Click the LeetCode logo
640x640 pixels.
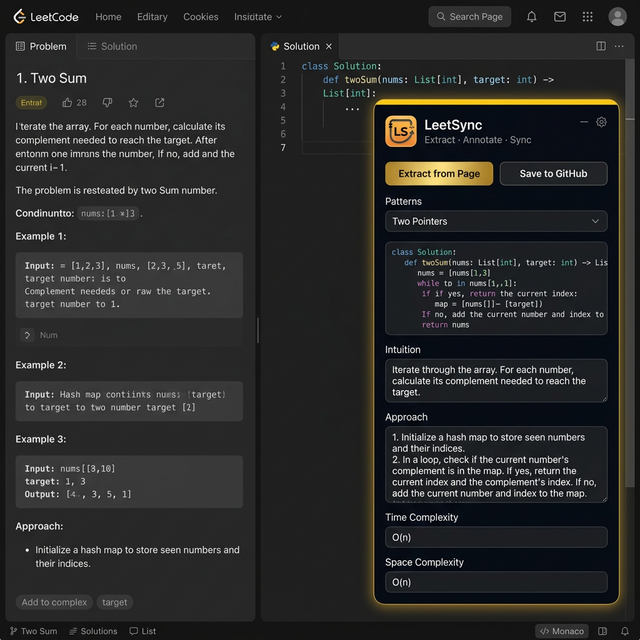tap(46, 17)
